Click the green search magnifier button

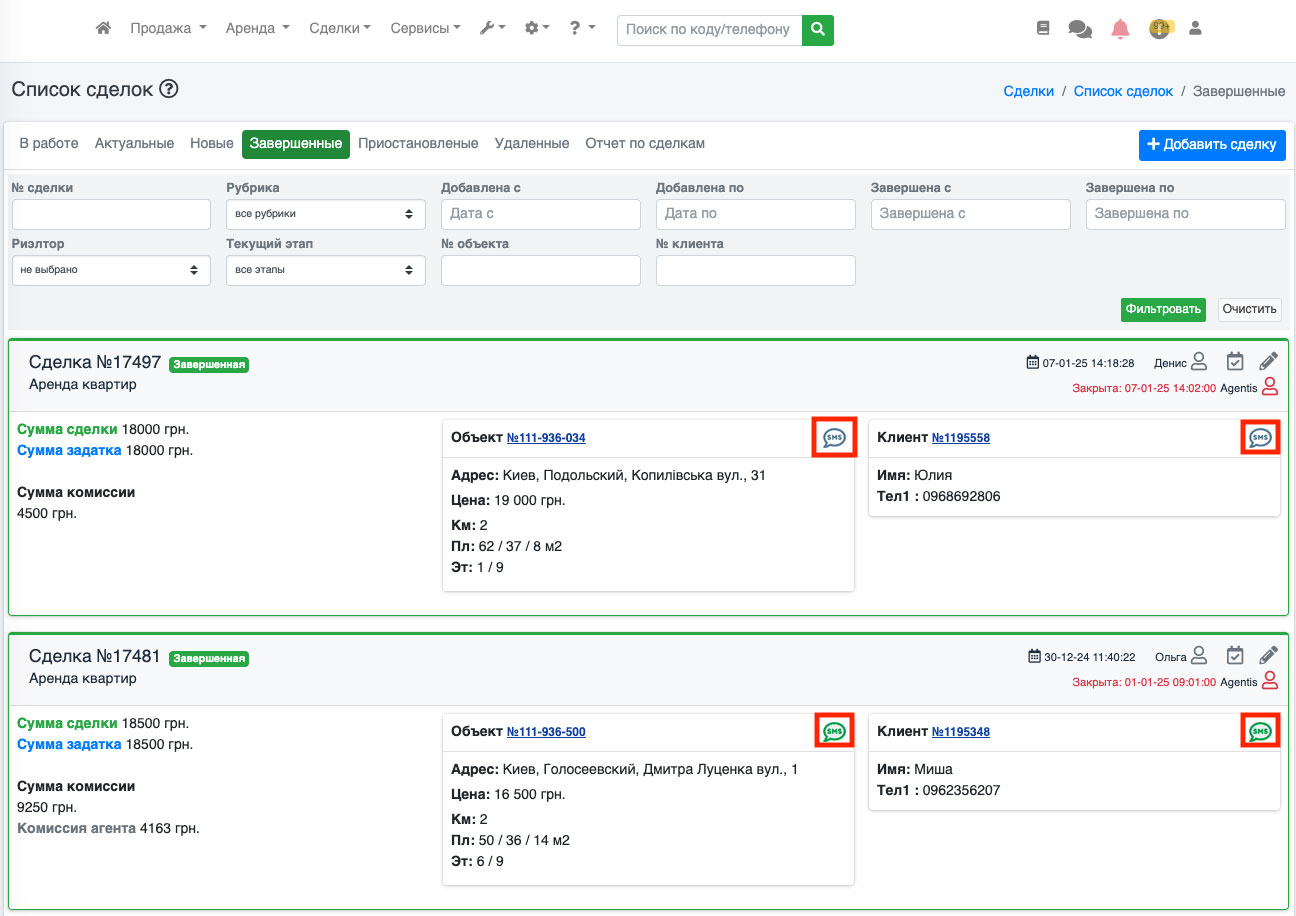pos(817,30)
